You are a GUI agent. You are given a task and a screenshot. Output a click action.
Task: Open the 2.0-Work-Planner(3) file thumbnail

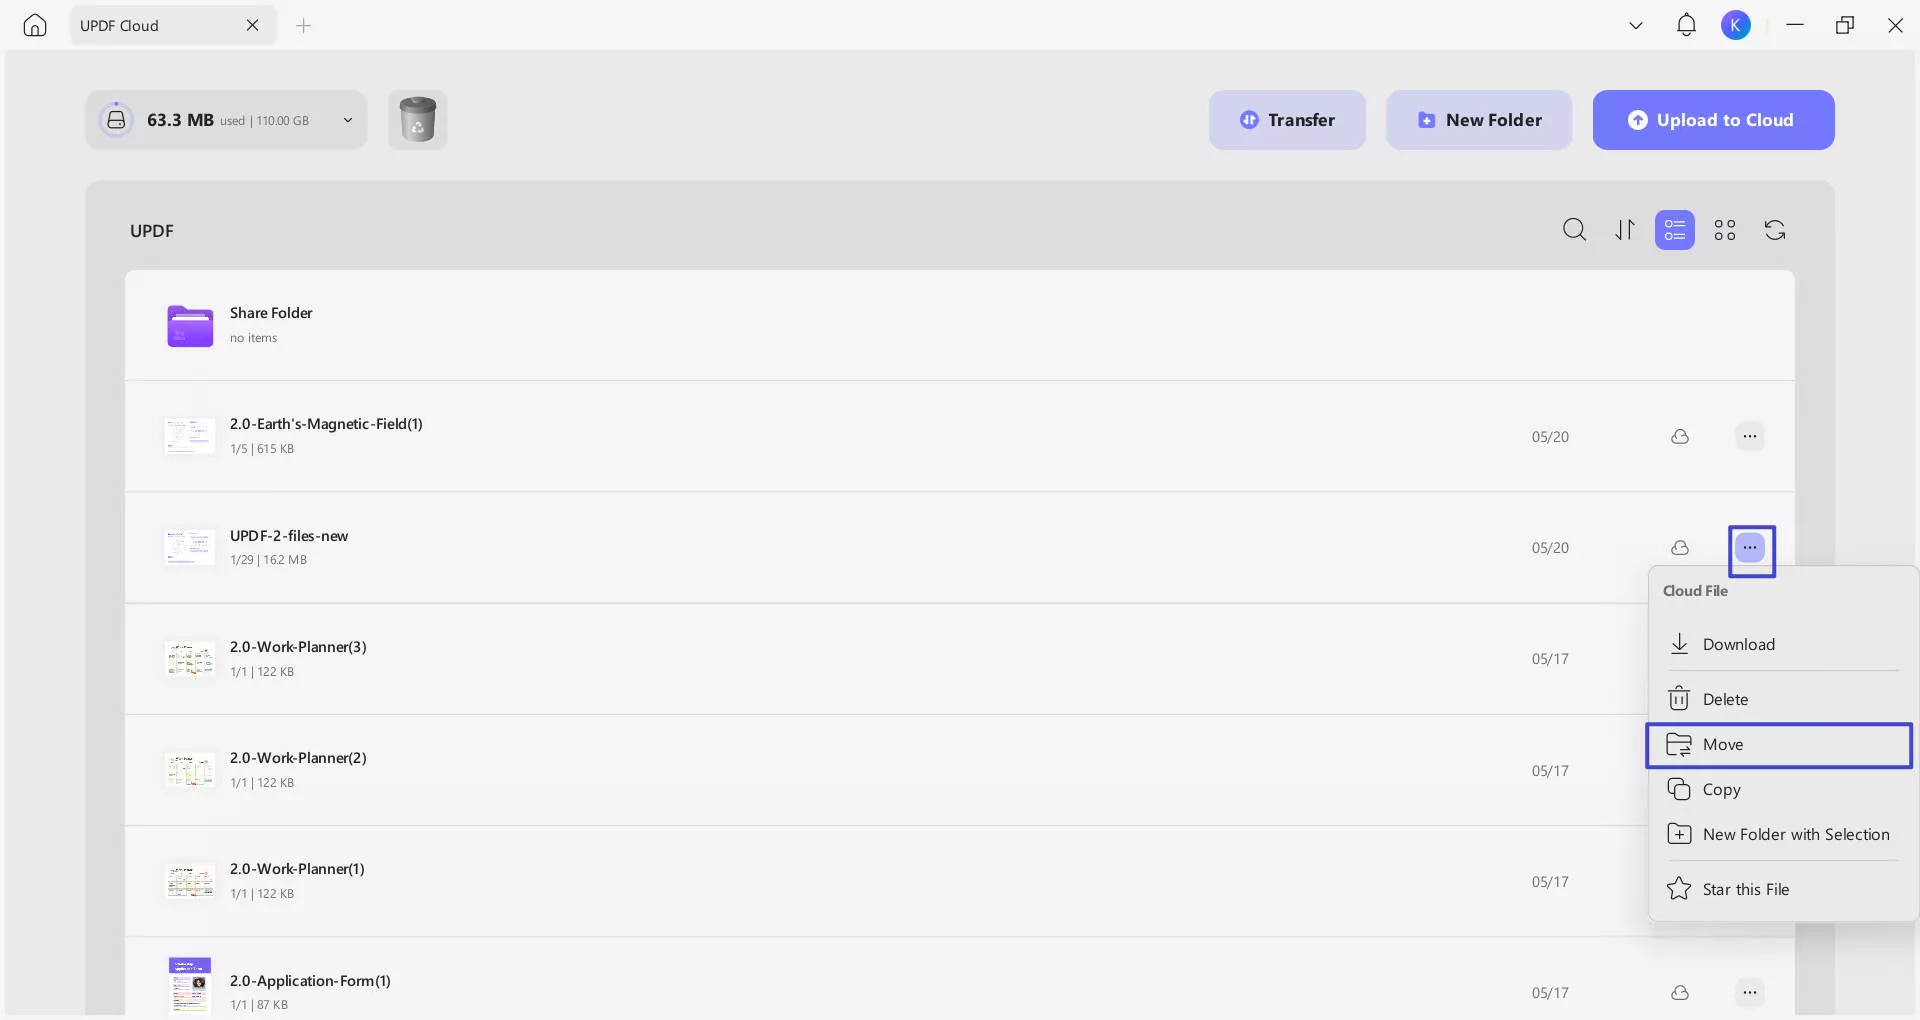190,659
